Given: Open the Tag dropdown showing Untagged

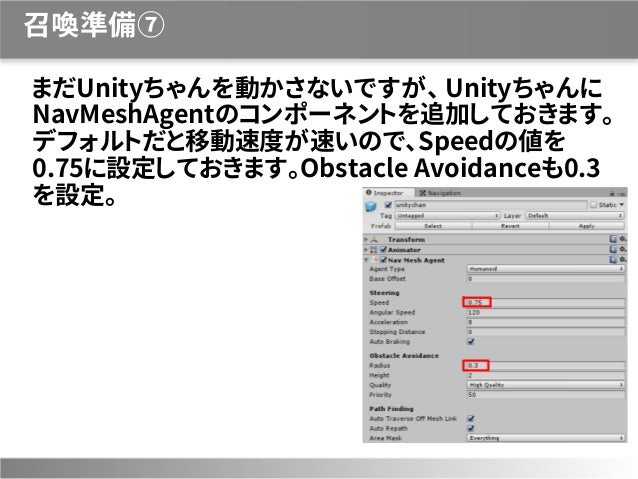Looking at the screenshot, I should pyautogui.click(x=447, y=216).
